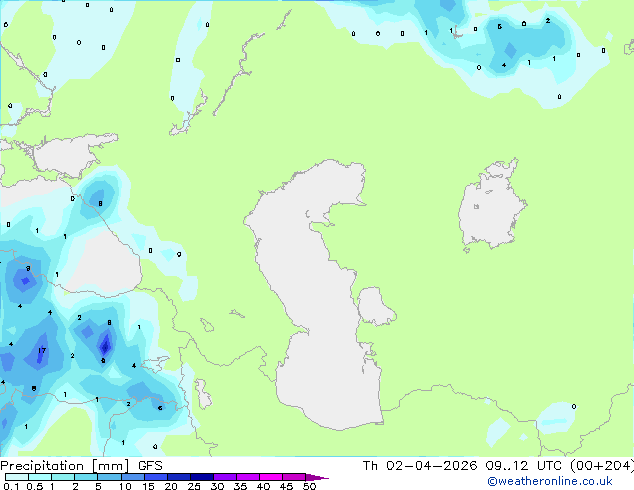Click the Aral Sea on the map

click(491, 206)
